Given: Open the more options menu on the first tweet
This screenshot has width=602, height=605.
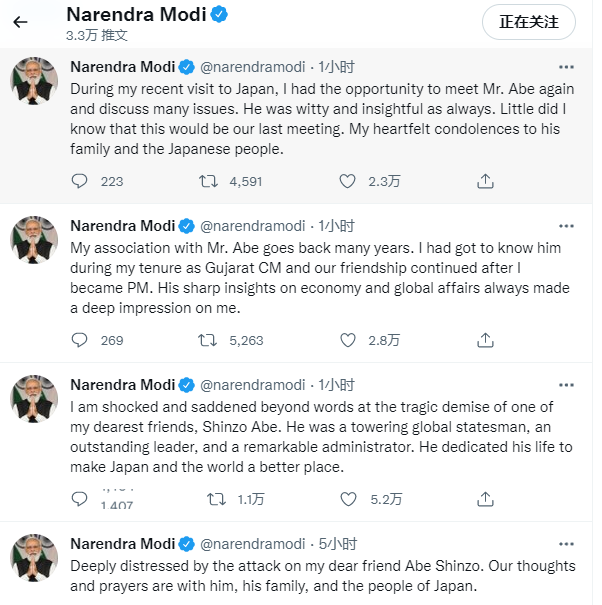Looking at the screenshot, I should (x=566, y=67).
